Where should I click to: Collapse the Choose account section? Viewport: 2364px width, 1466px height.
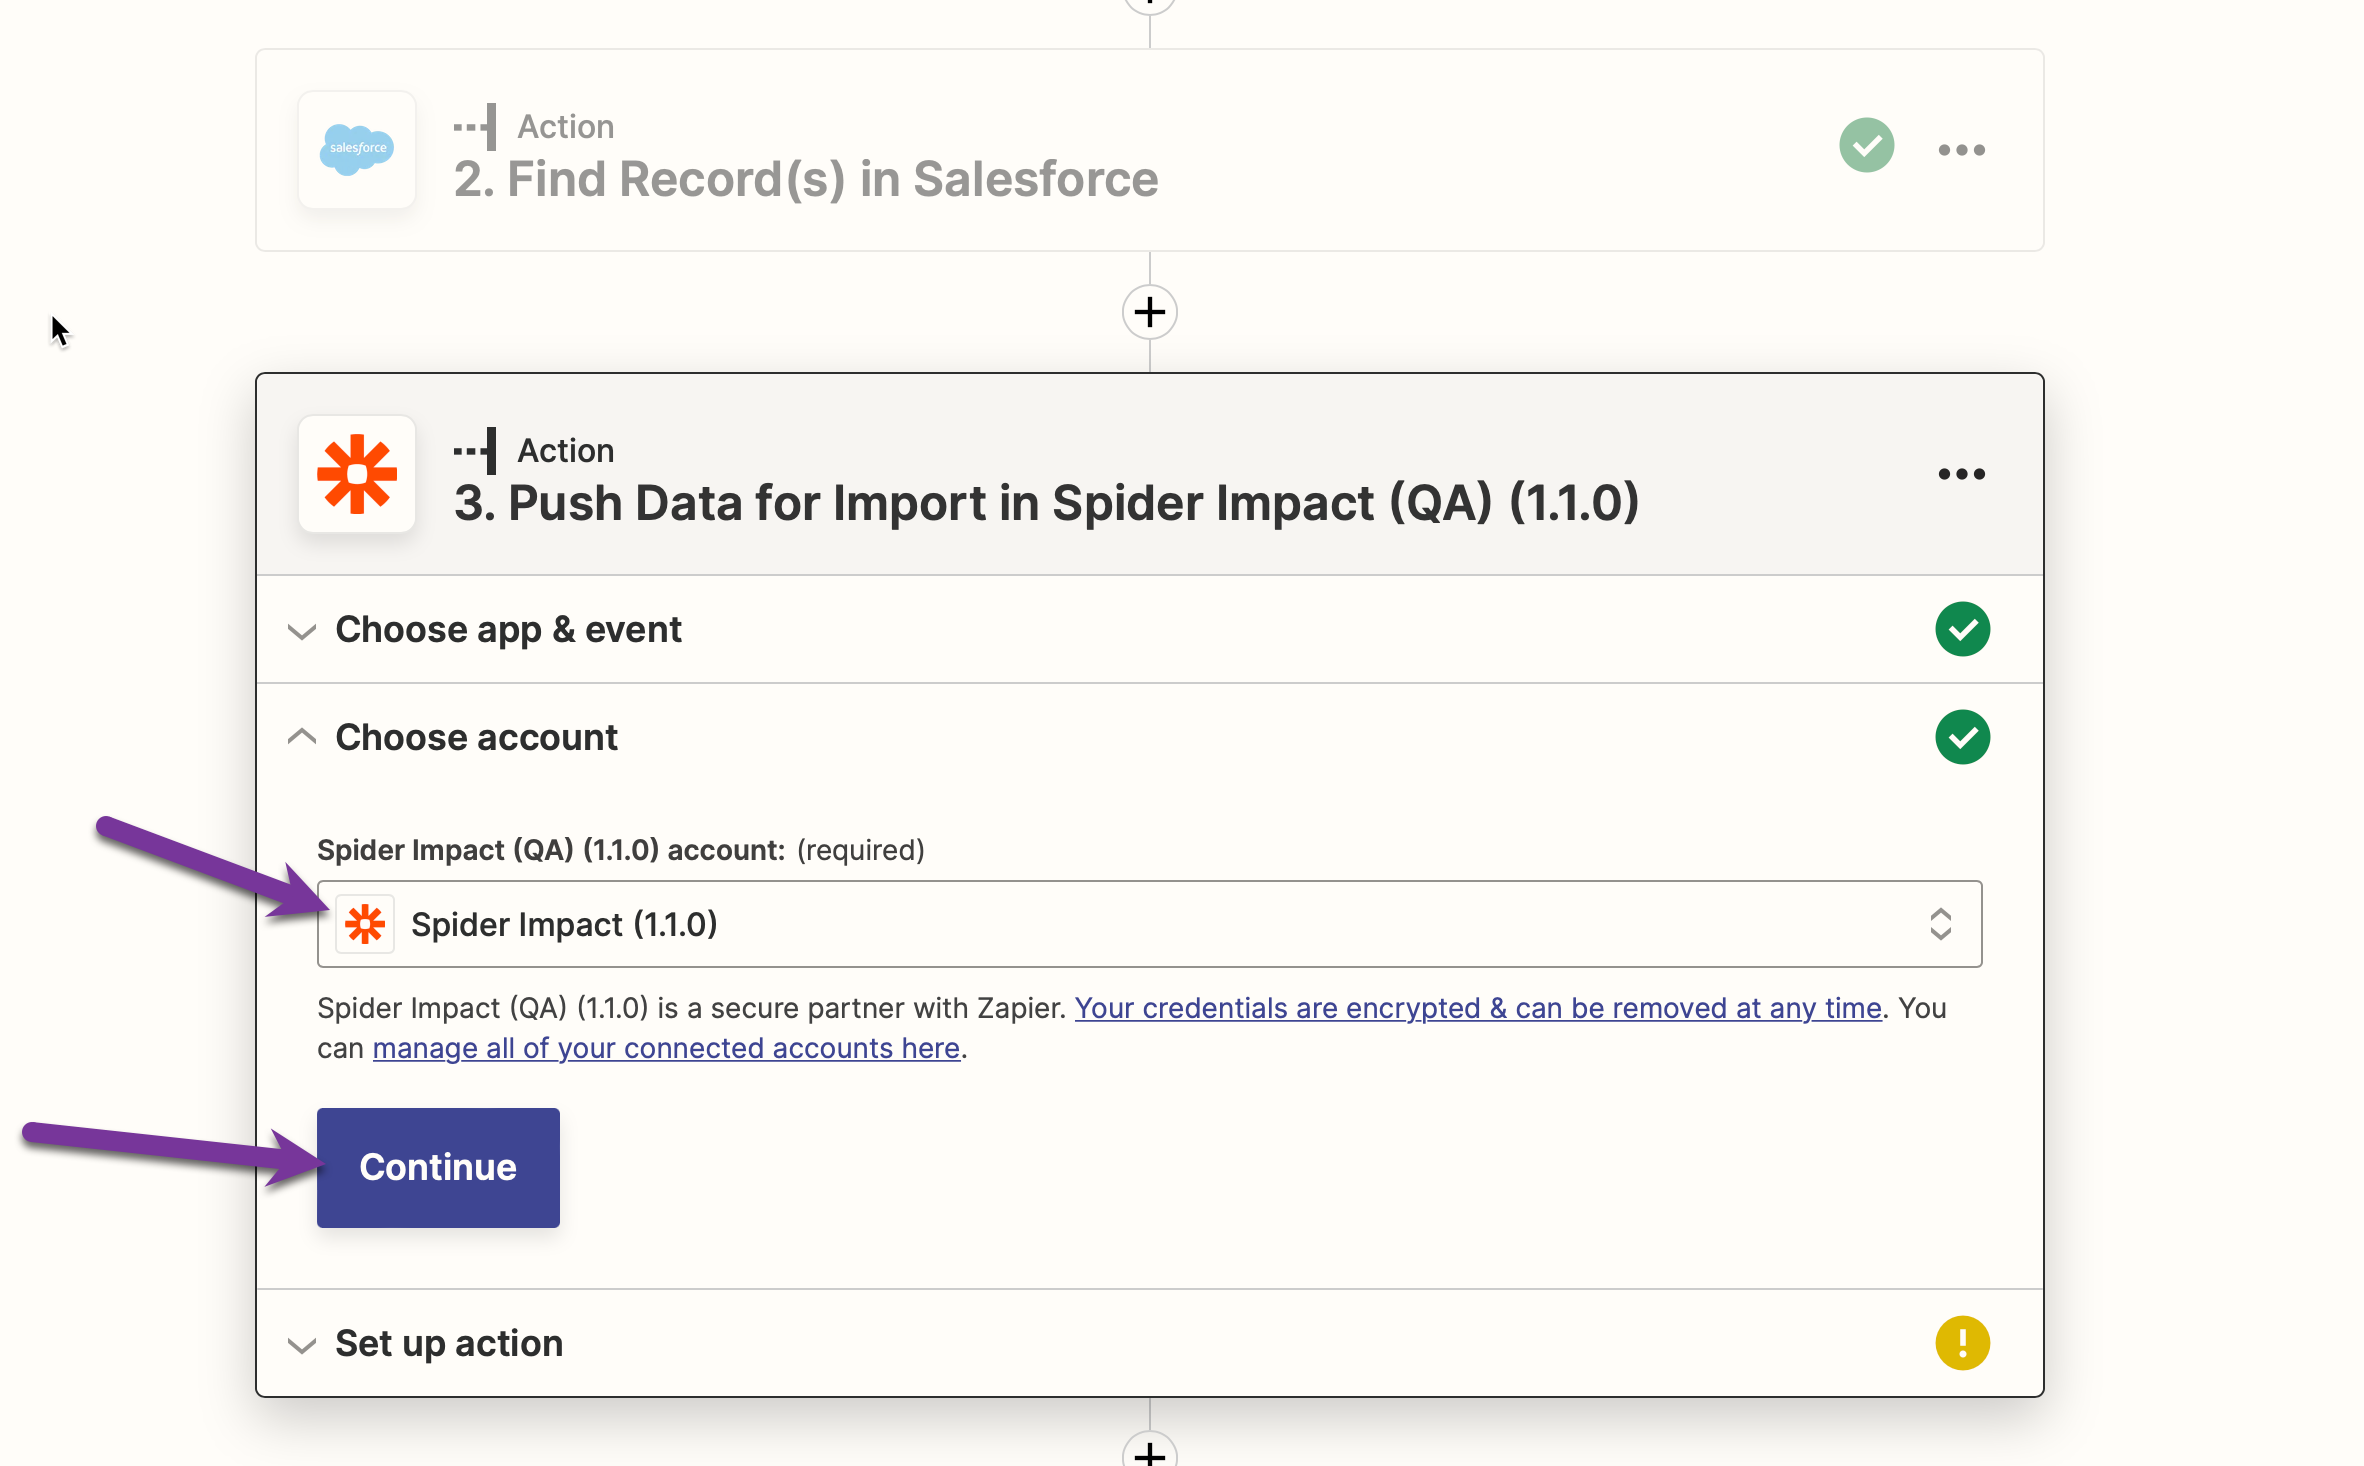[x=302, y=737]
